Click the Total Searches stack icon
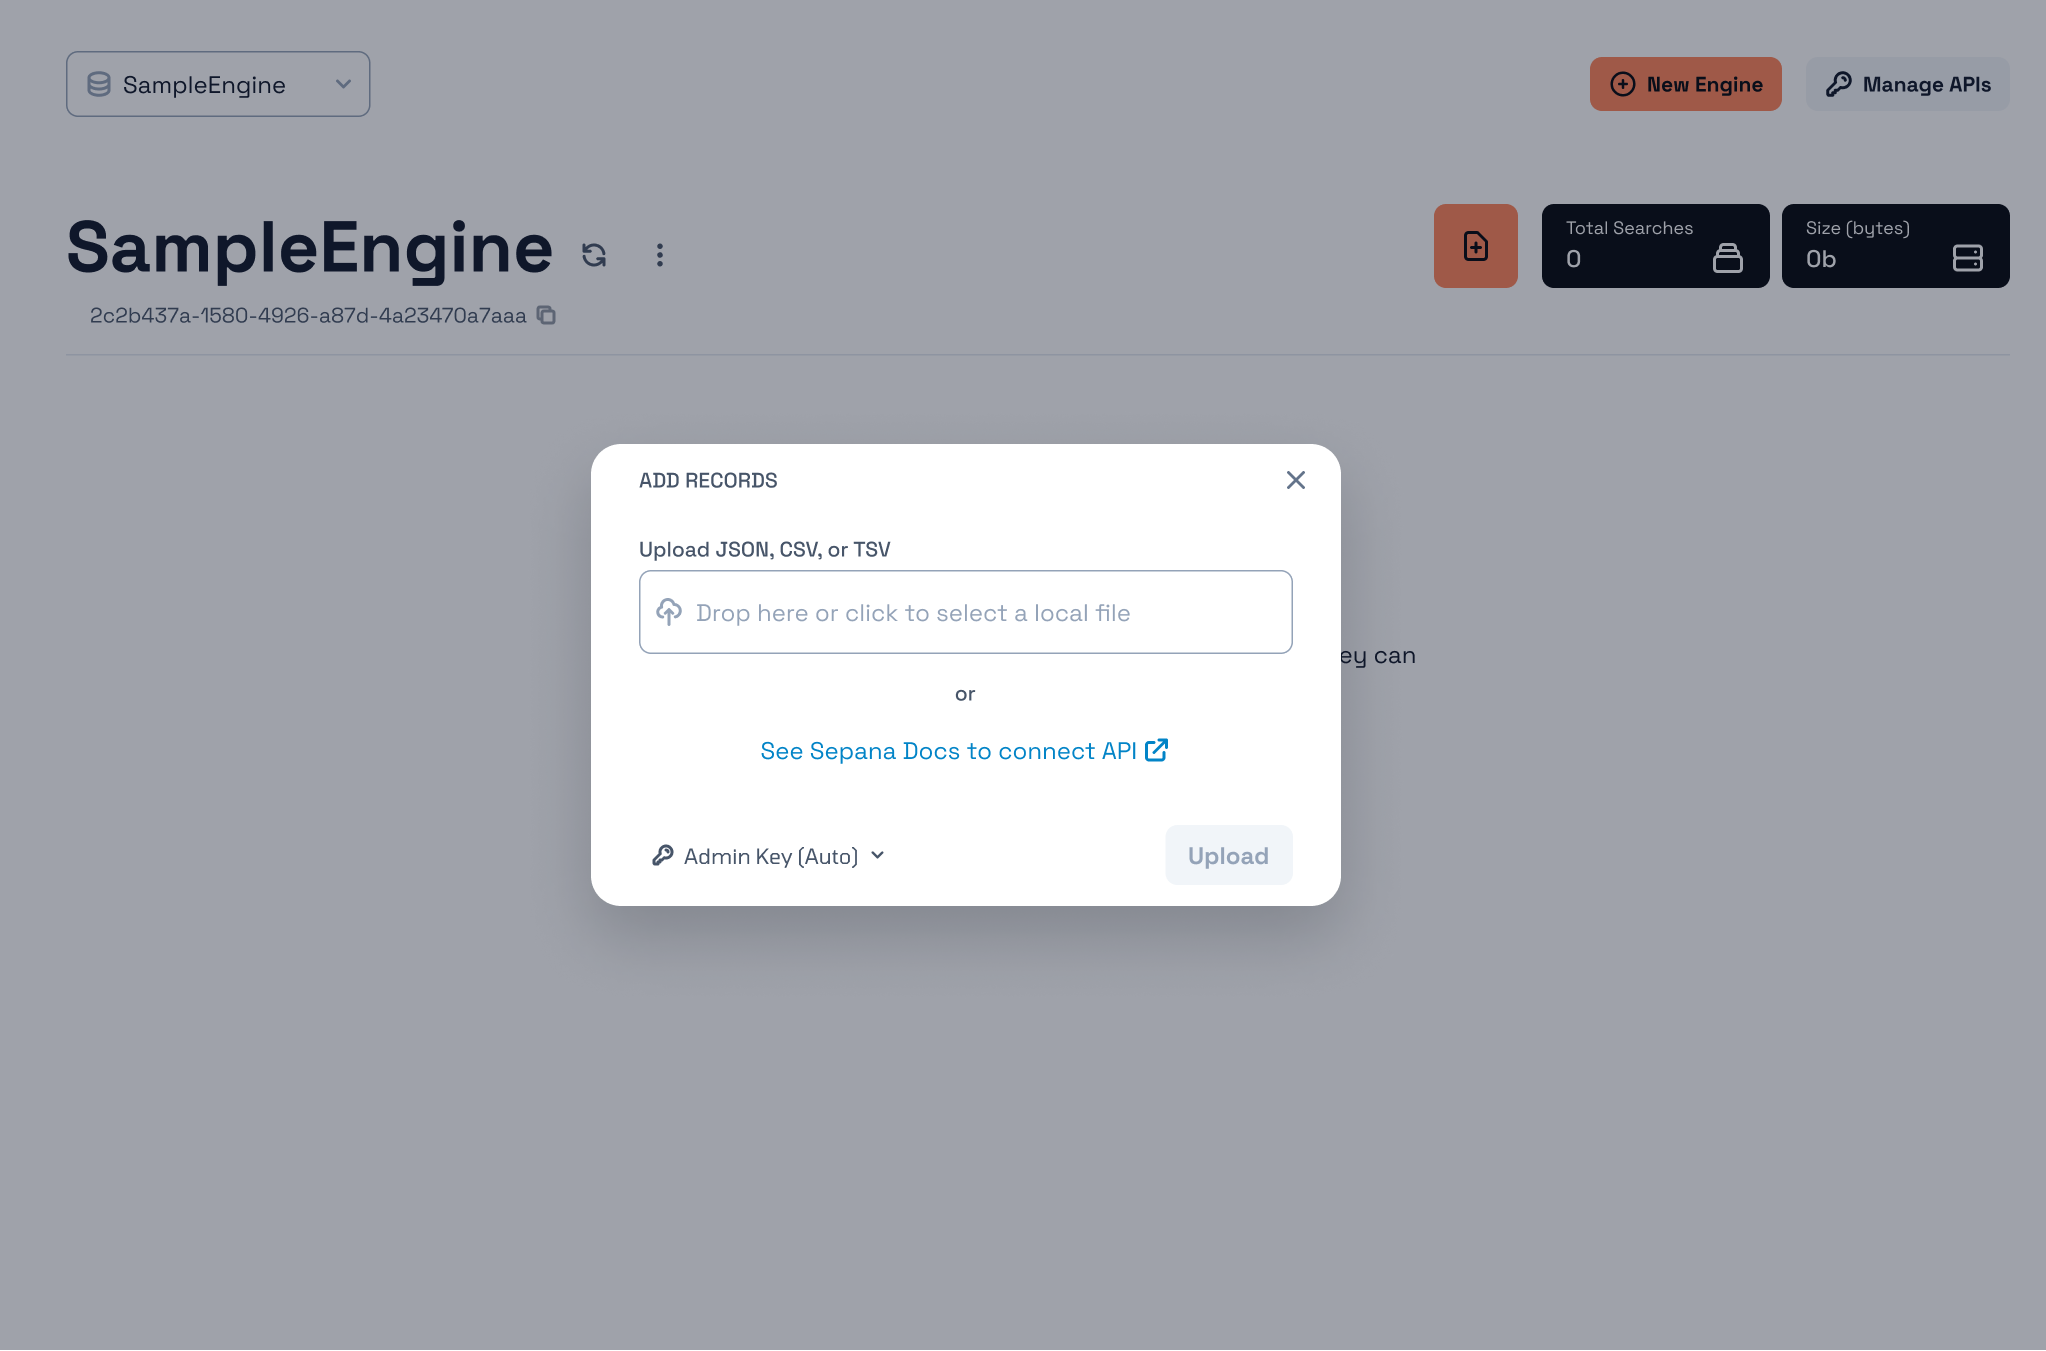Image resolution: width=2046 pixels, height=1351 pixels. pyautogui.click(x=1727, y=258)
